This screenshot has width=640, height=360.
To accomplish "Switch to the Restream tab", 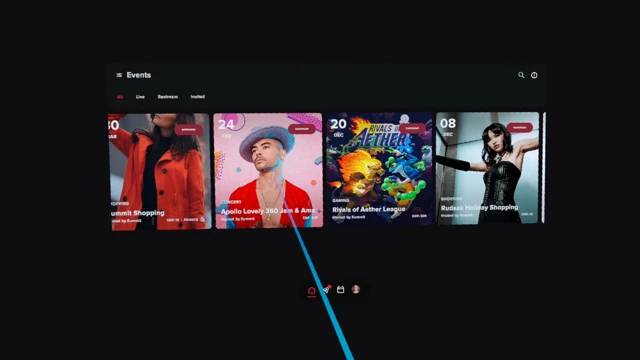I will 168,97.
